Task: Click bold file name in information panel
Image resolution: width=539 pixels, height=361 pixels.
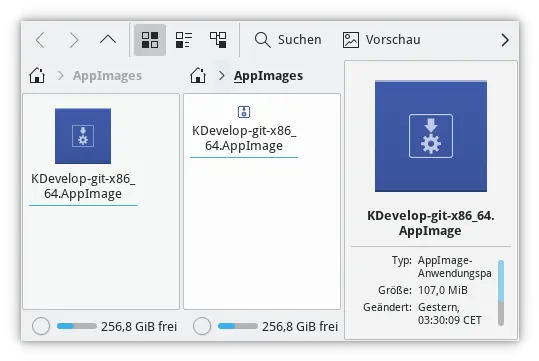Action: [x=431, y=223]
